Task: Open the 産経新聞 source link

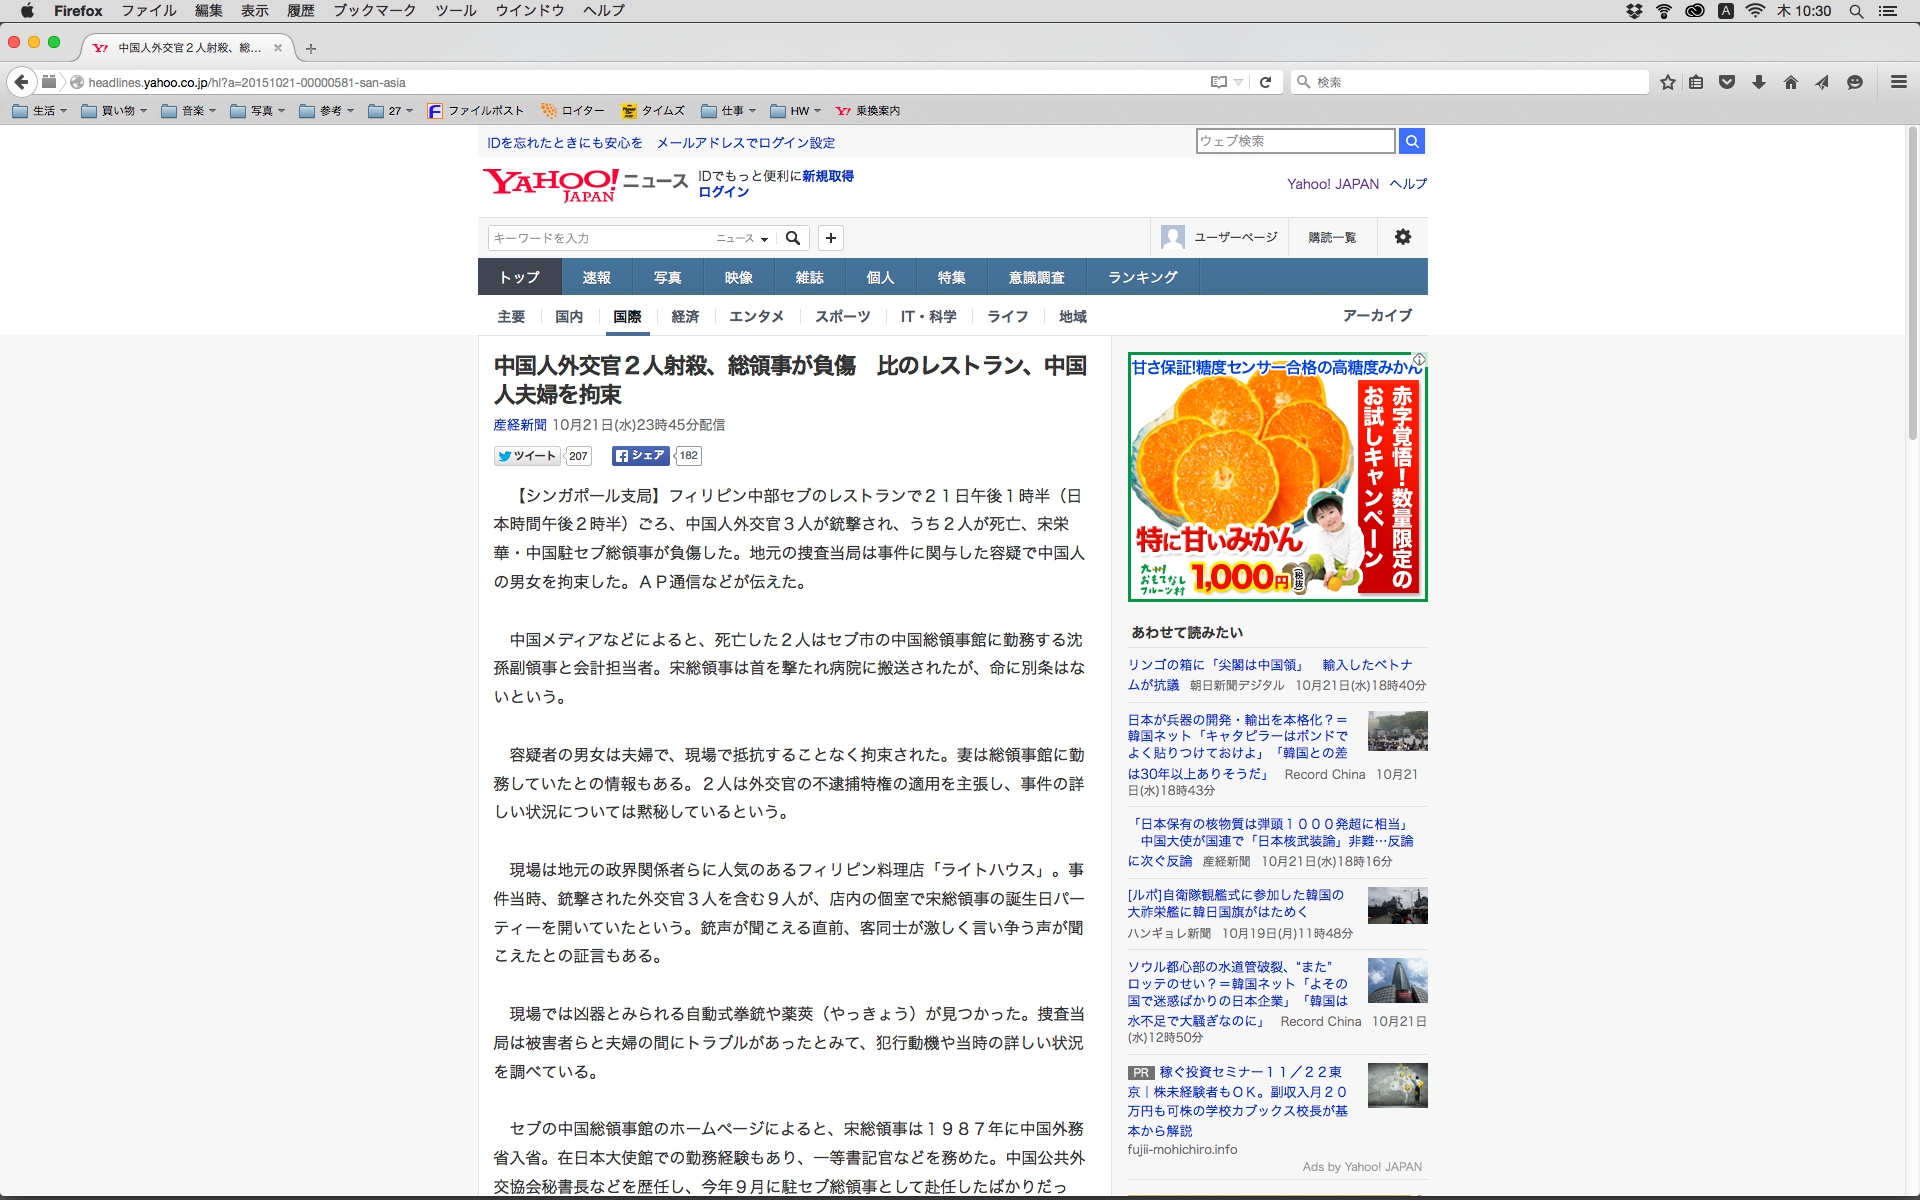Action: (520, 425)
